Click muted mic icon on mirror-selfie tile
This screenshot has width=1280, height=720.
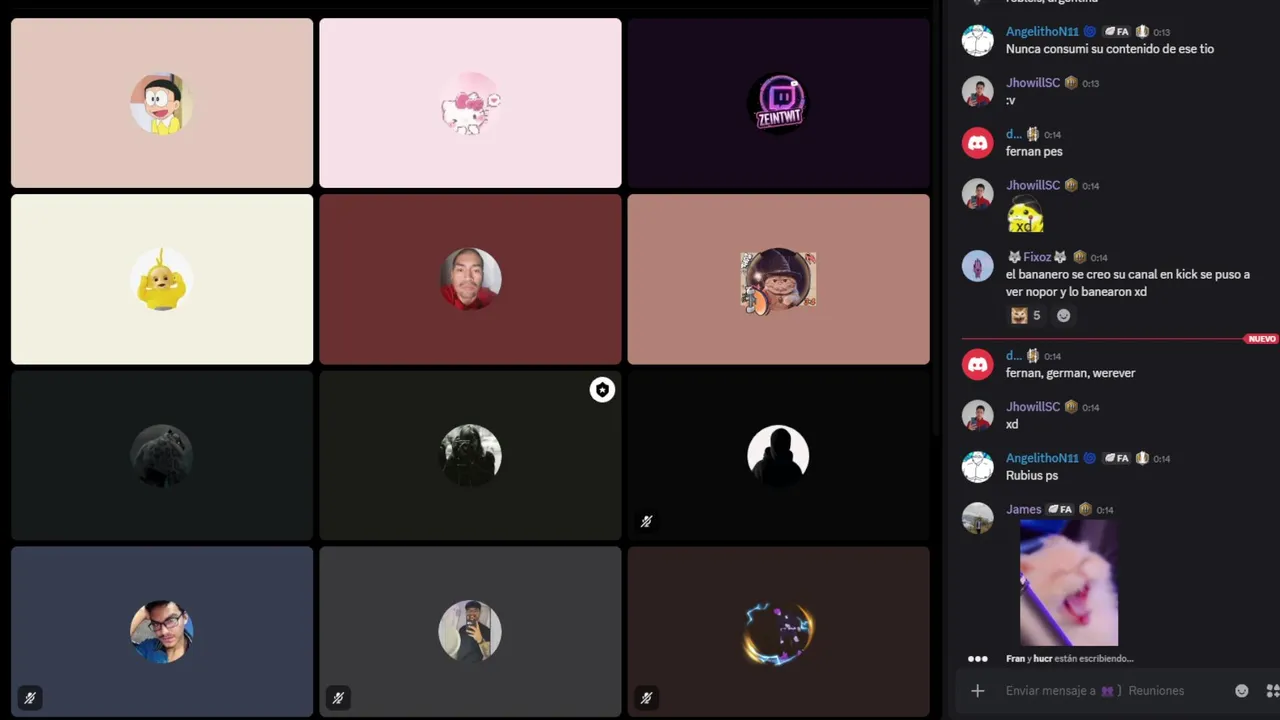coord(338,698)
